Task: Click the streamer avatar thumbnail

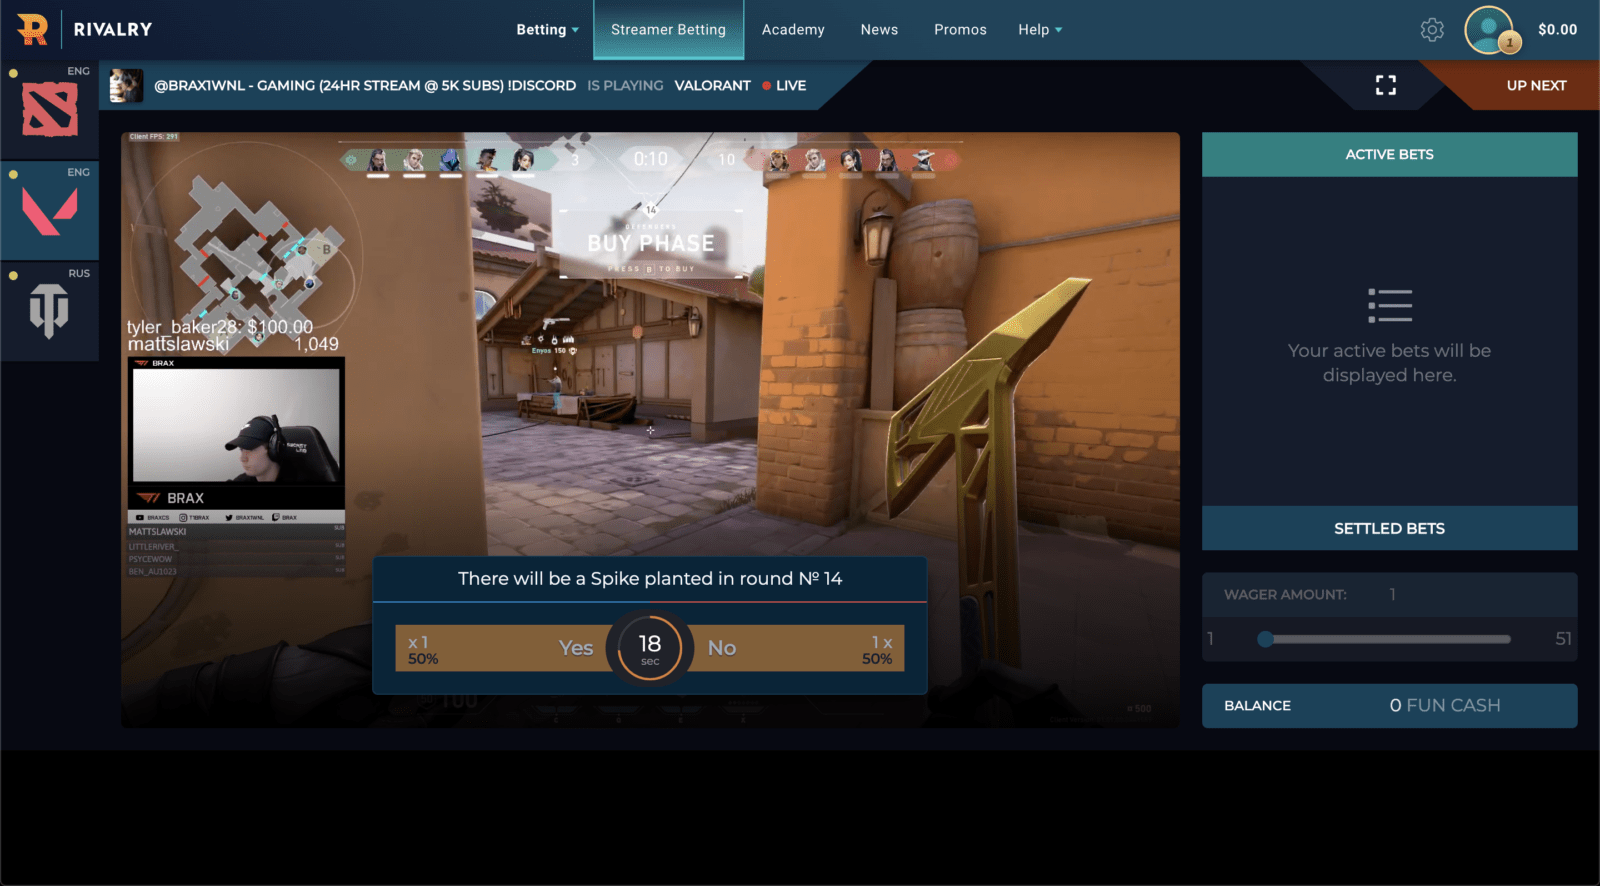Action: click(126, 86)
